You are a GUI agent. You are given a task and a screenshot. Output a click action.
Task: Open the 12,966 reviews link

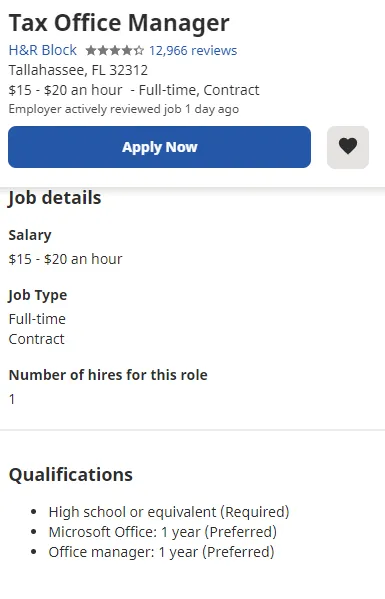193,50
